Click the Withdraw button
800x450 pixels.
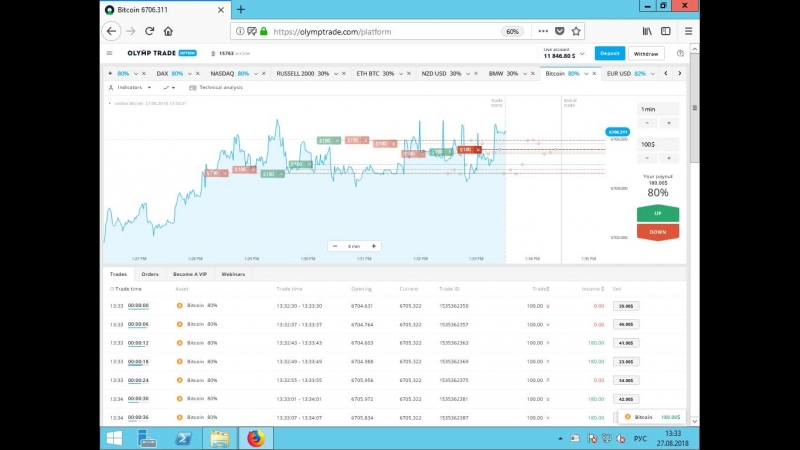(x=646, y=54)
